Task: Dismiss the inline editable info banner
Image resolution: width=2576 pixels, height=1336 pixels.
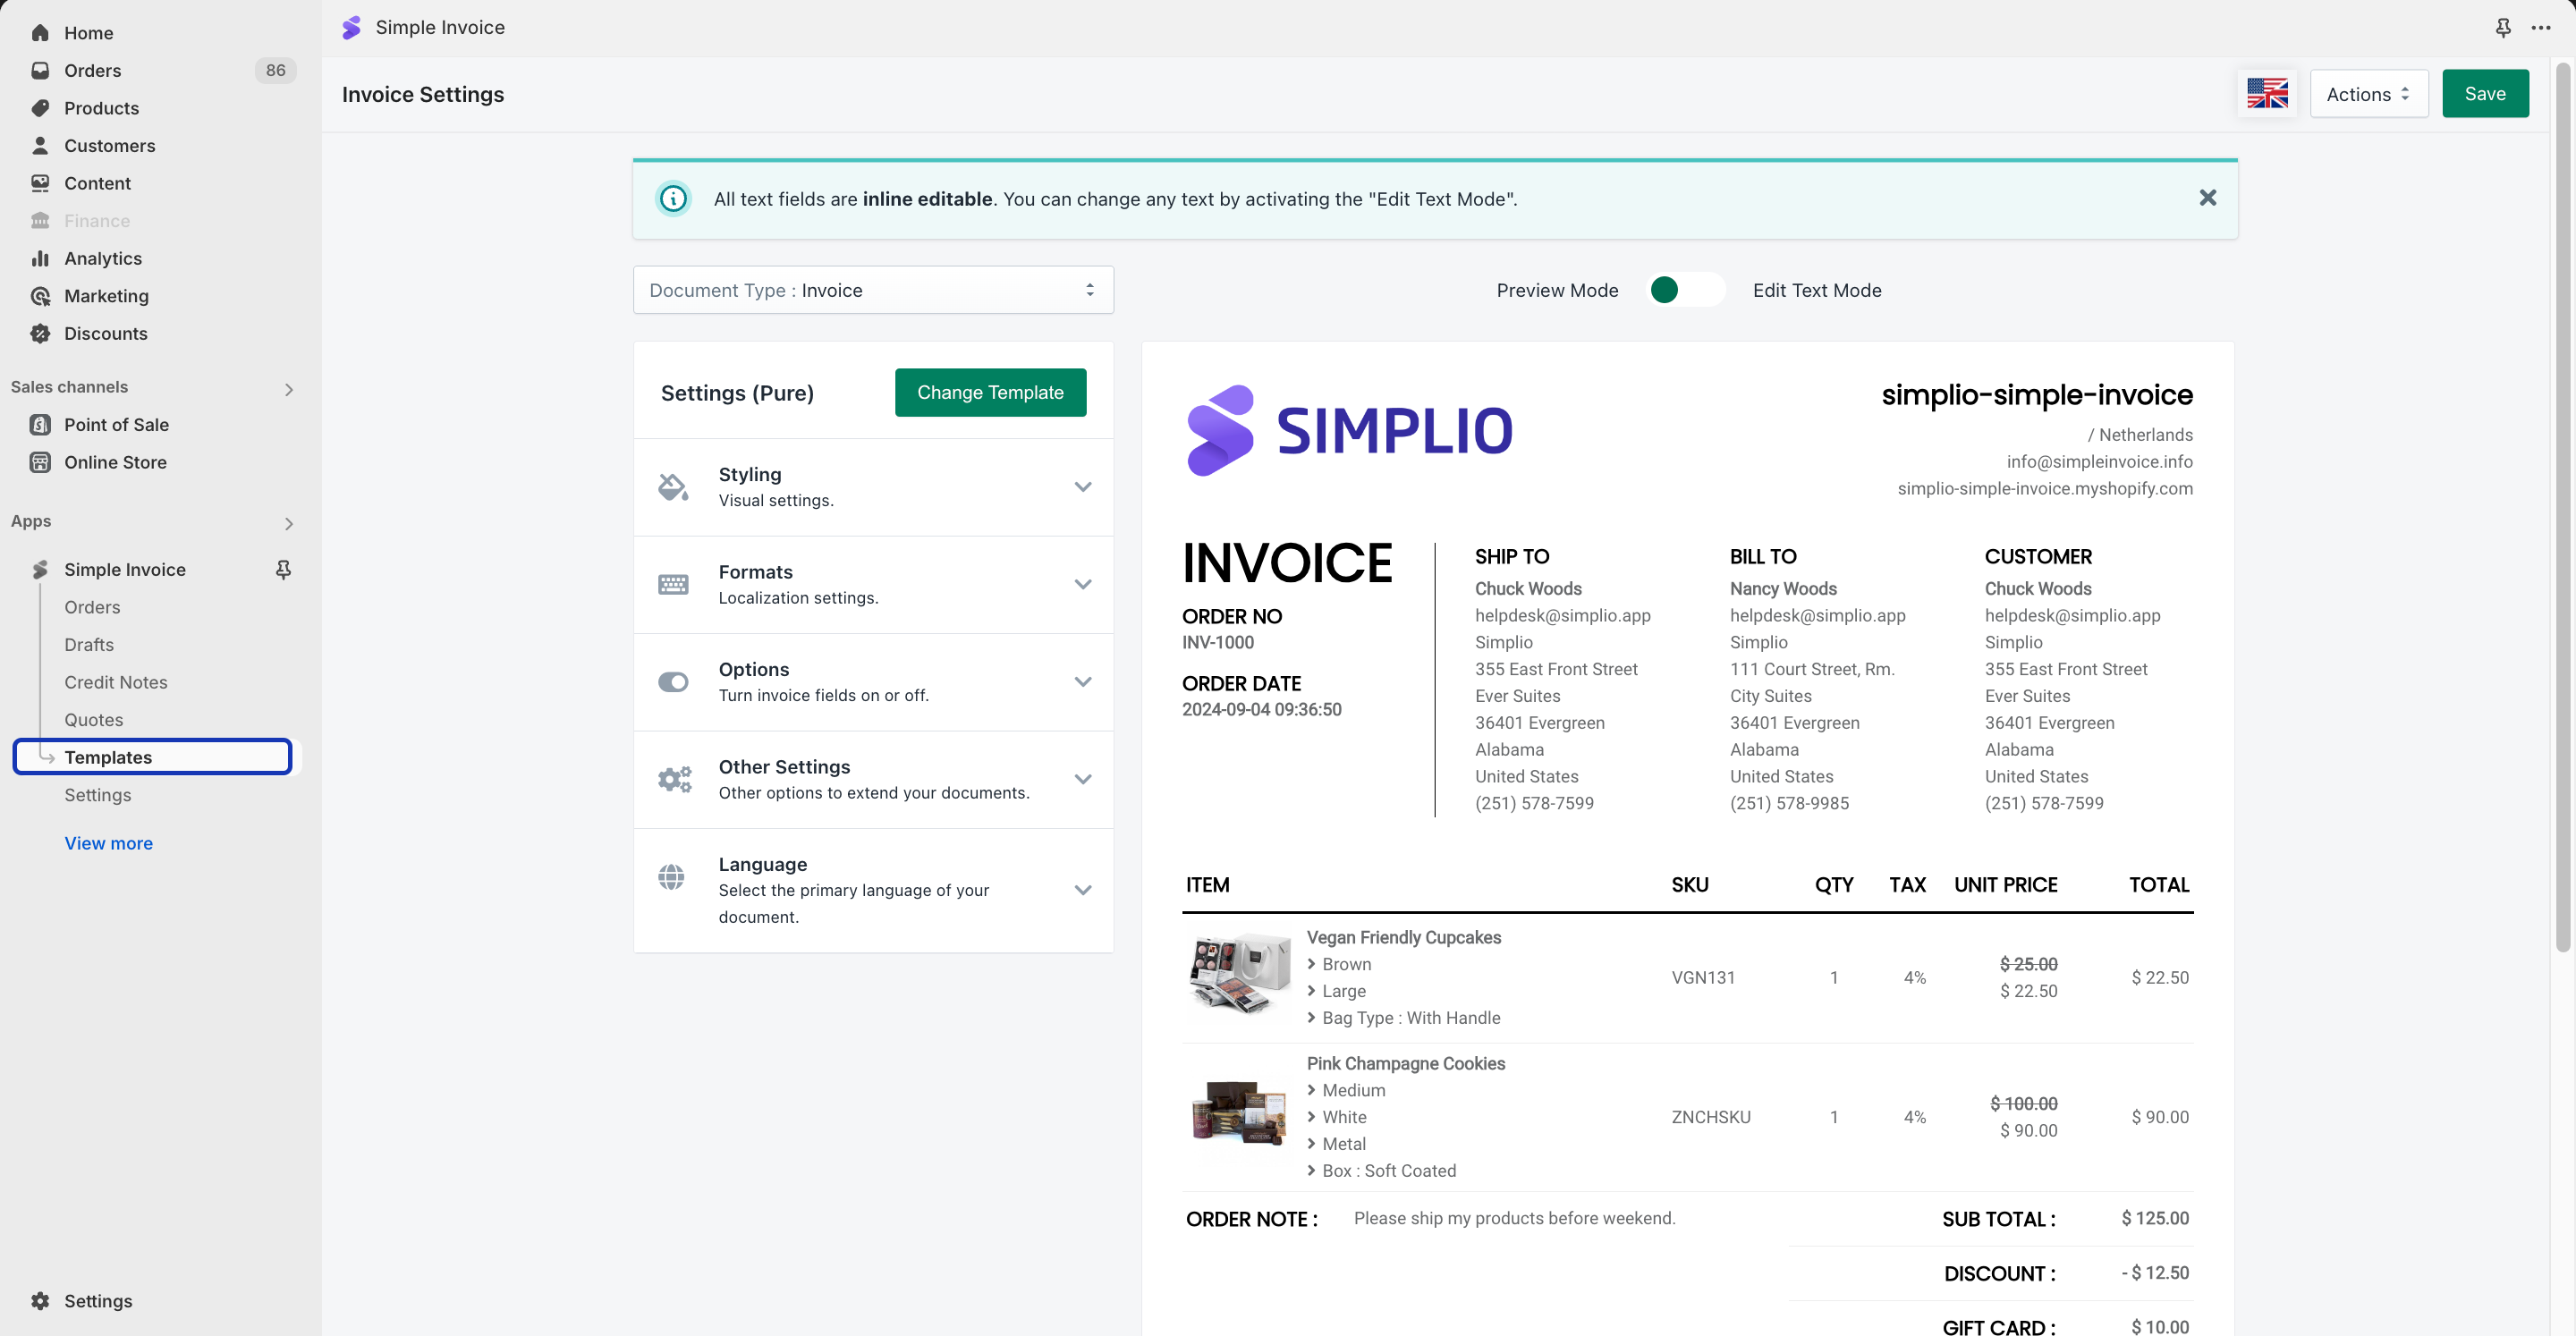Action: (2207, 198)
